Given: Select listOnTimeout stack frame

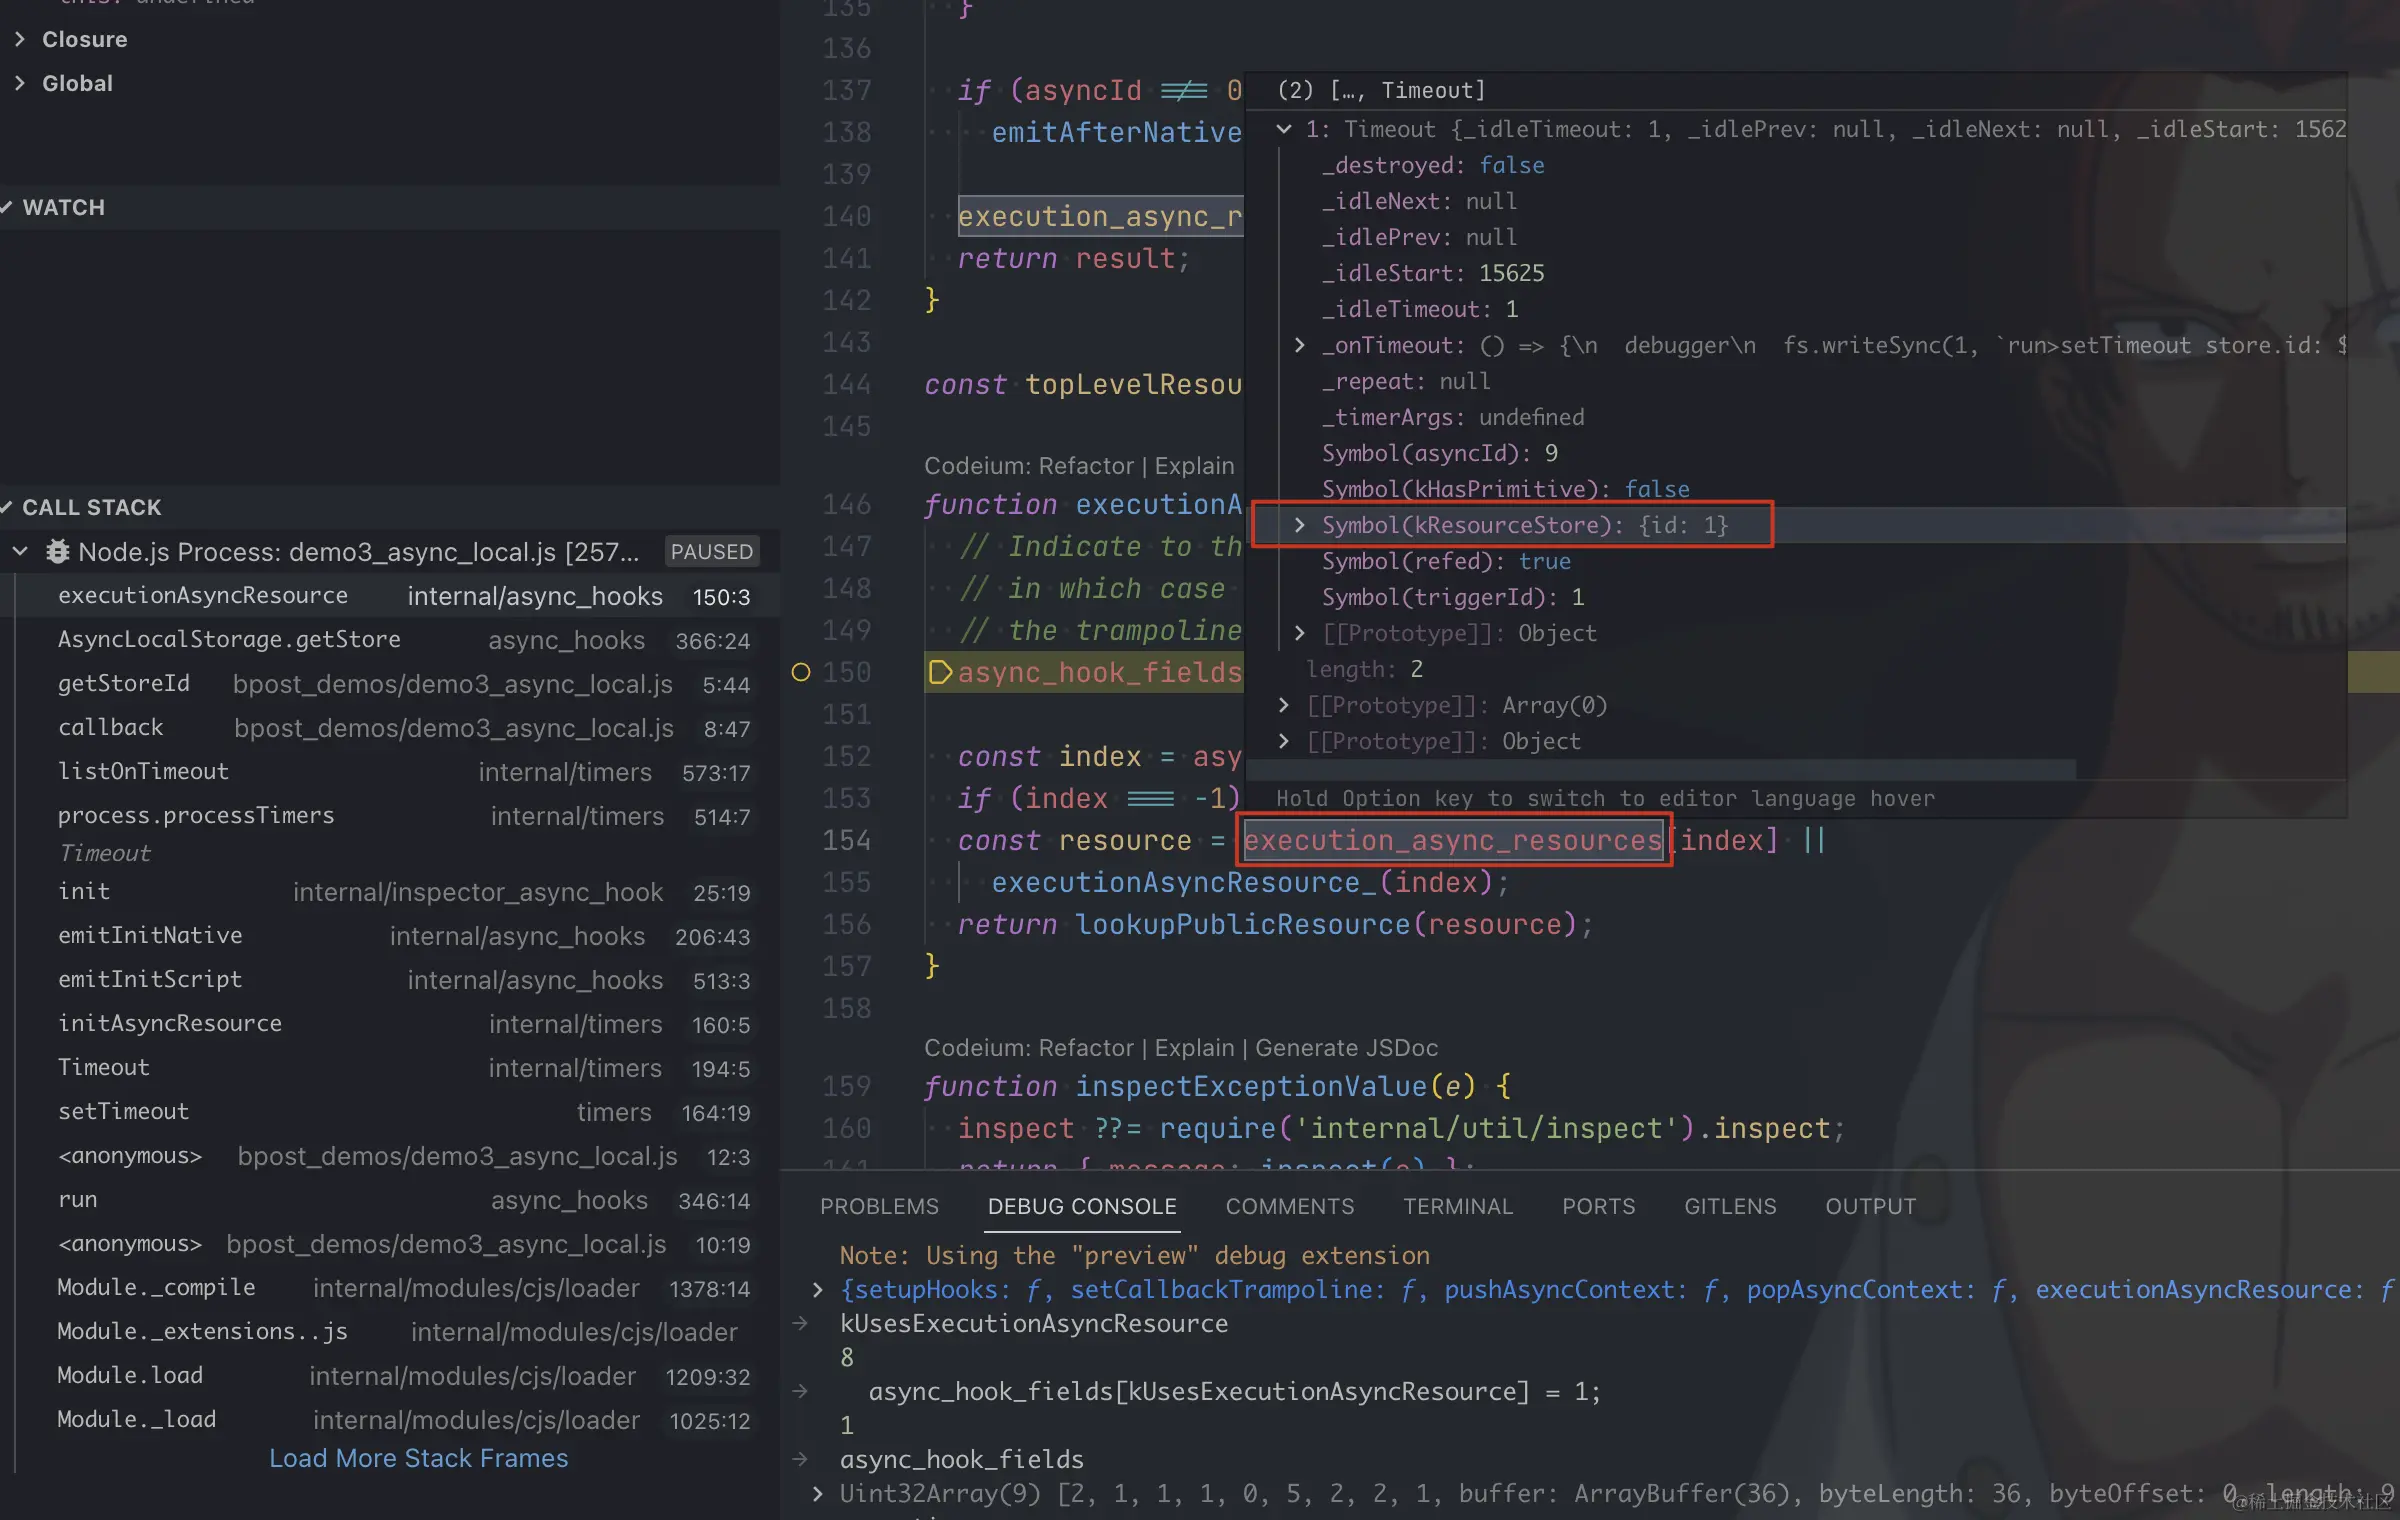Looking at the screenshot, I should 390,772.
